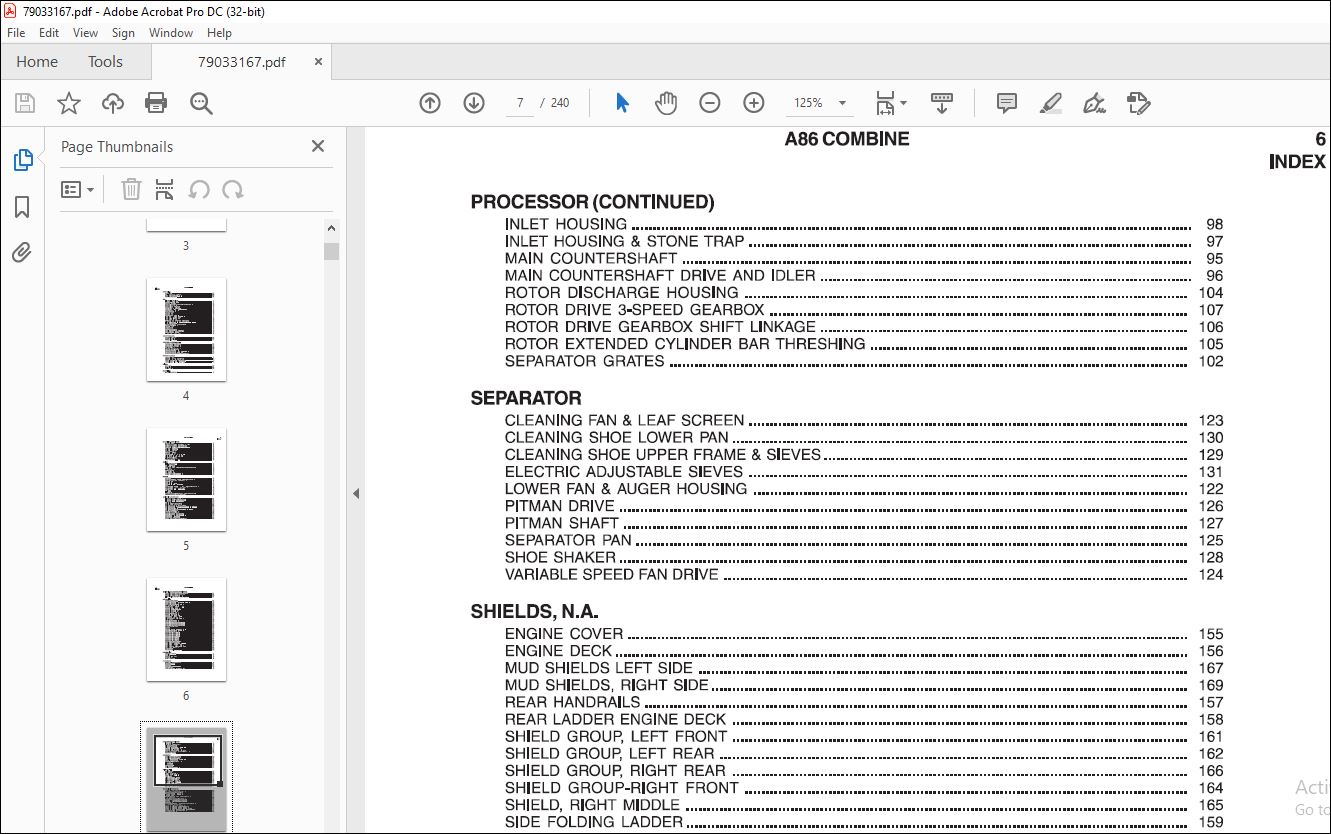
Task: Click the PITMAN SHAFT index entry
Action: pyautogui.click(x=863, y=523)
